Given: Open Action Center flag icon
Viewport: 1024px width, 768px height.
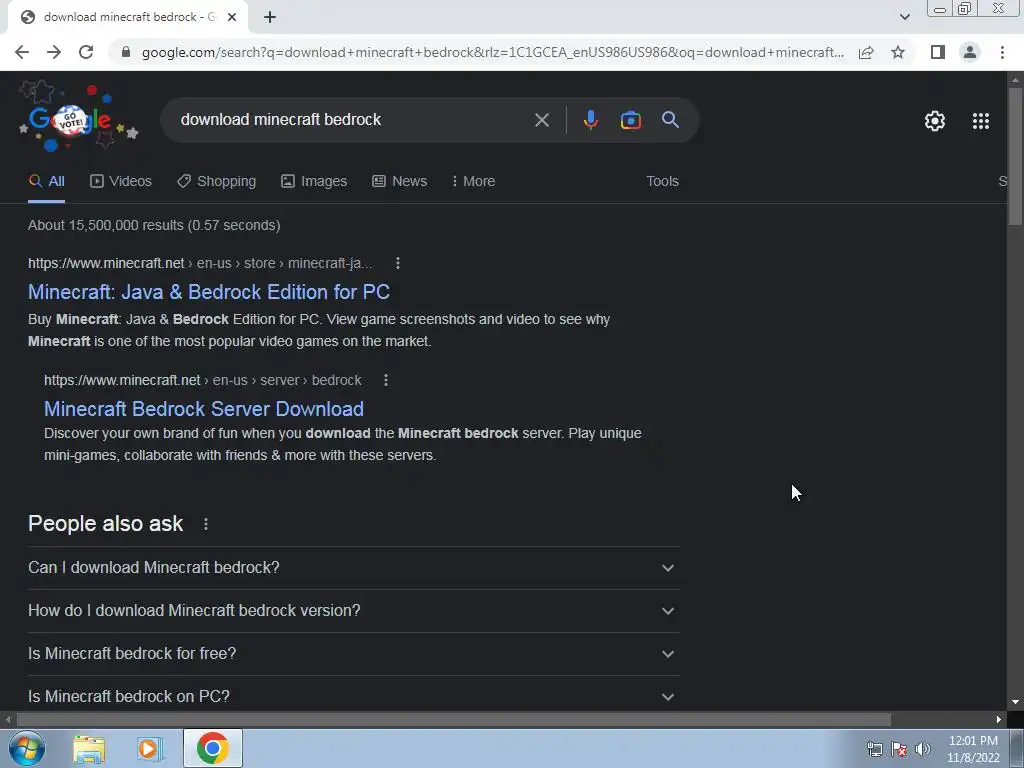Looking at the screenshot, I should [x=899, y=749].
